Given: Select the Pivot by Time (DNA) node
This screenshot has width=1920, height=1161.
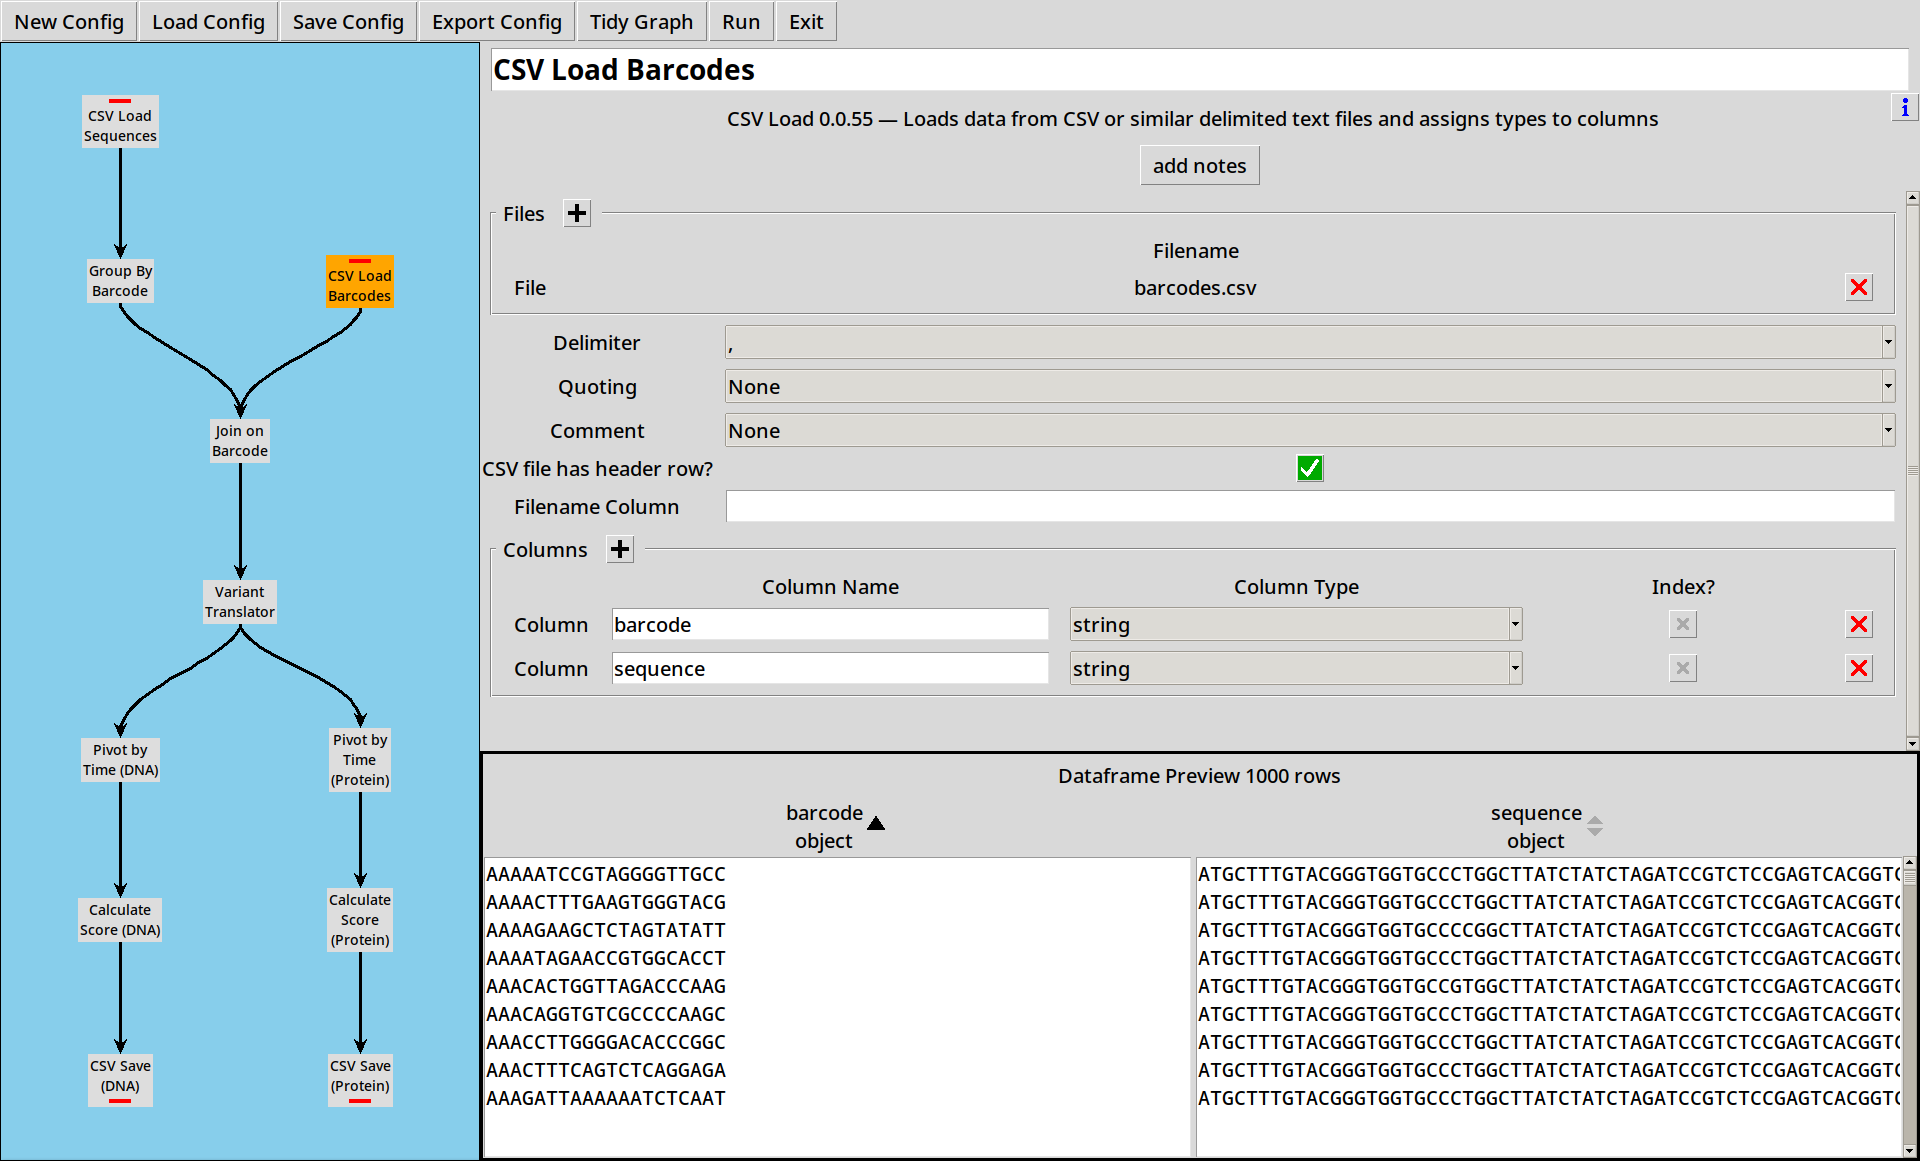Looking at the screenshot, I should pyautogui.click(x=120, y=760).
